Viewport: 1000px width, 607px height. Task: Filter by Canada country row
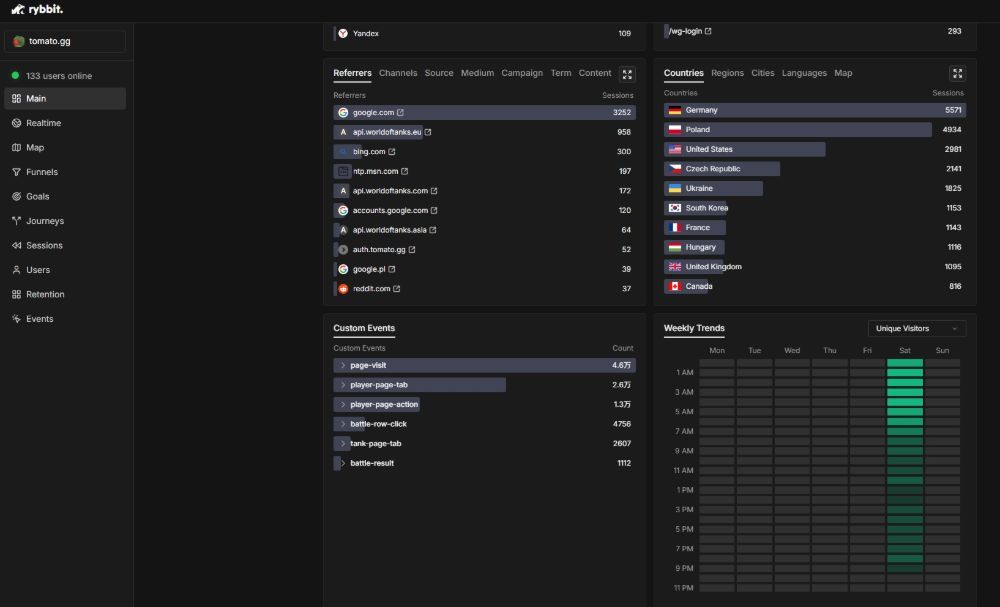(814, 286)
